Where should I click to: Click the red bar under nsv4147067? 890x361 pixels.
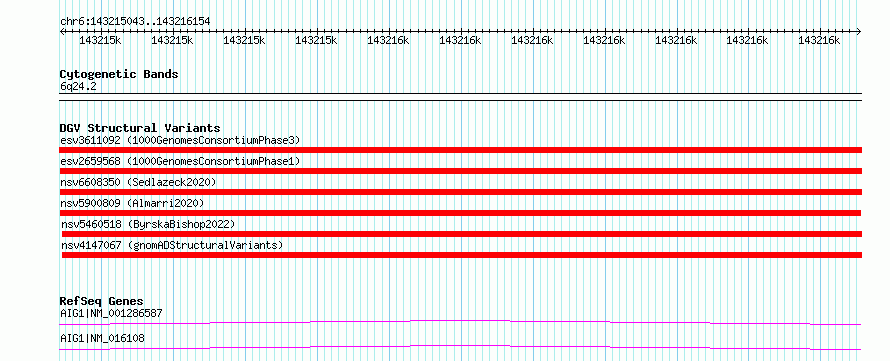tap(462, 255)
